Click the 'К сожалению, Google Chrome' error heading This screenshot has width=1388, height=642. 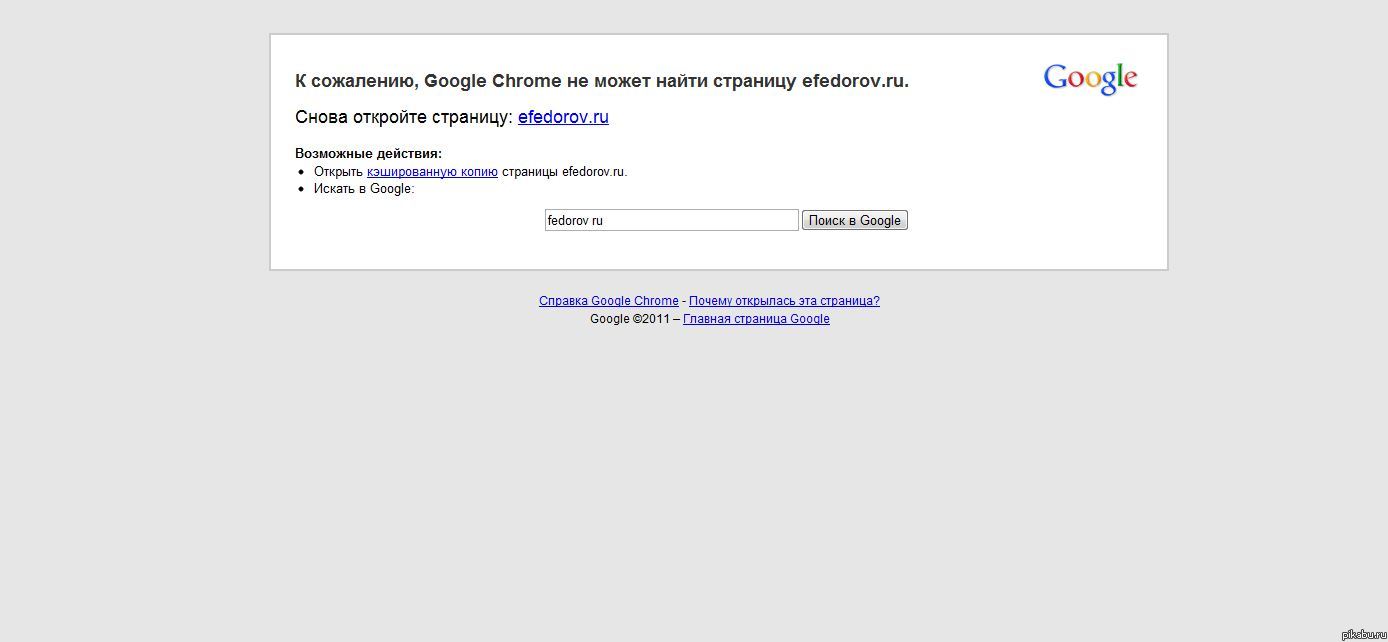[601, 81]
